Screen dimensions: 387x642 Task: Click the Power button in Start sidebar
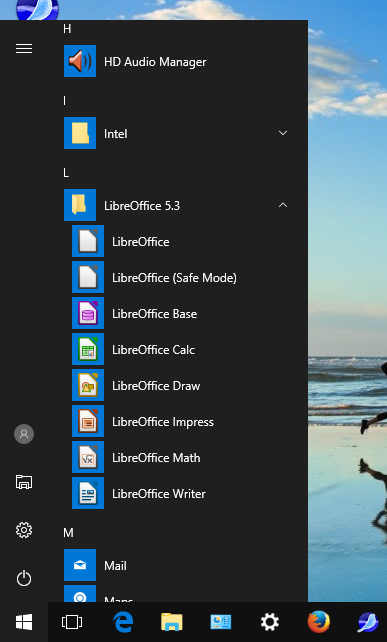(24, 578)
